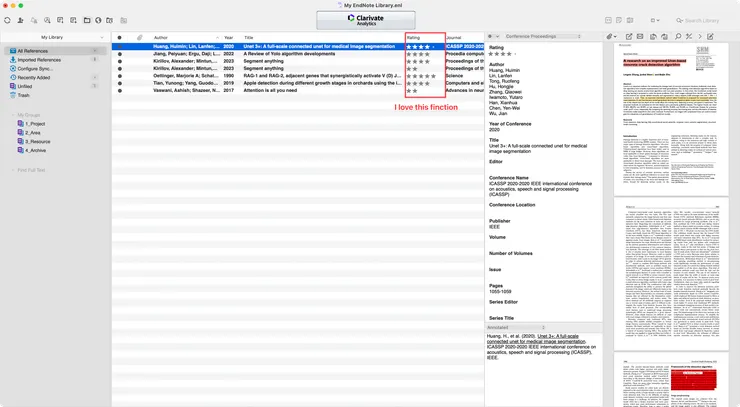Click the Trash icon in the sidebar
740x407 pixels.
[x=13, y=95]
